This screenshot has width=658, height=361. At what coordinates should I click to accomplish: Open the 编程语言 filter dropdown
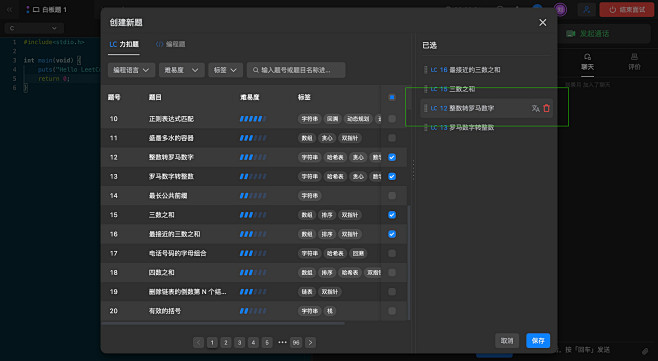pos(131,70)
